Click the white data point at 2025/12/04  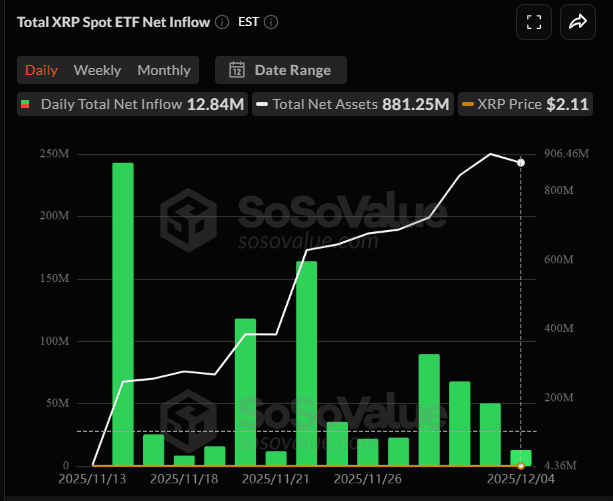click(x=520, y=162)
